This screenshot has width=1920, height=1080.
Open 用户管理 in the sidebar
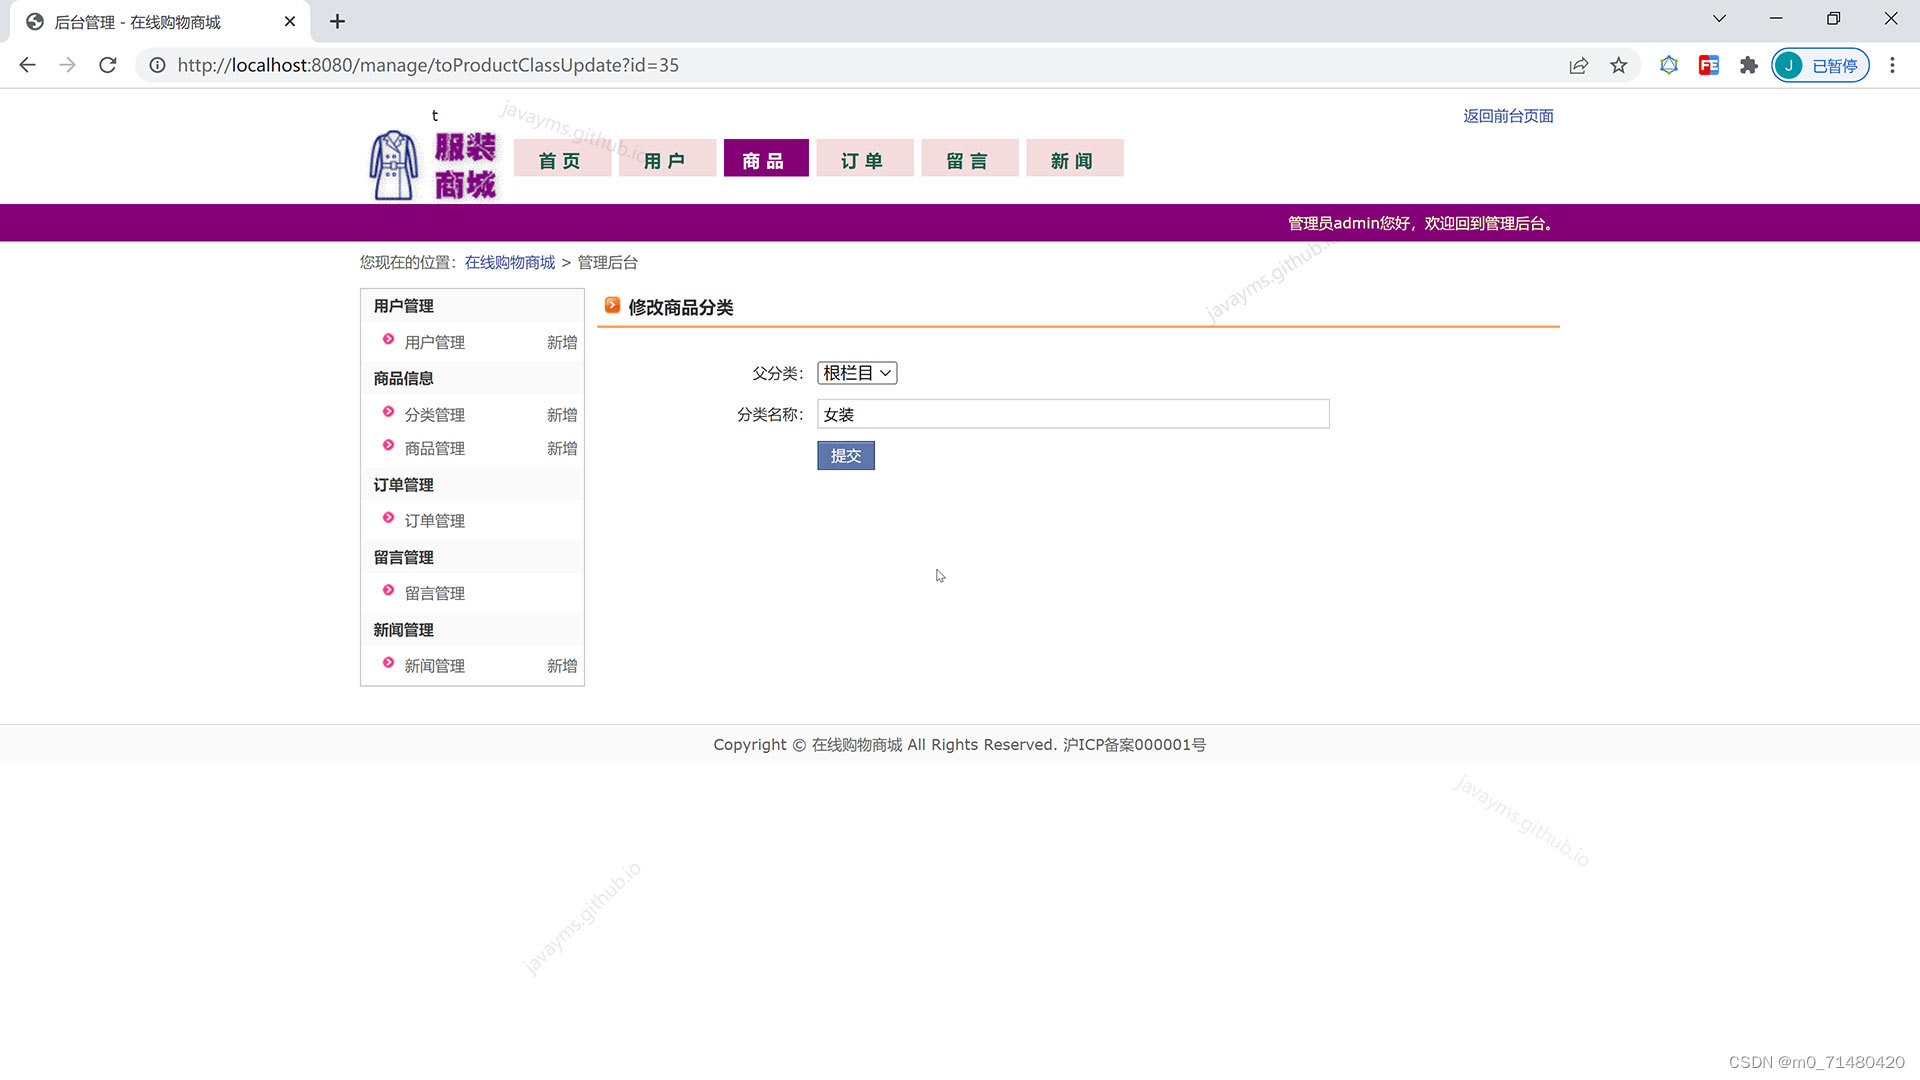click(434, 342)
